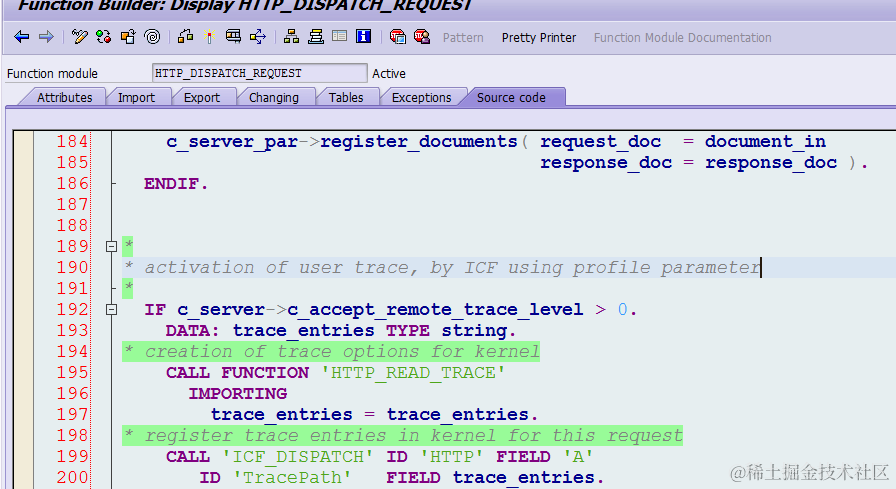The image size is (896, 489).
Task: Click 'creation of trace options for kernel' comment
Action: pos(331,351)
